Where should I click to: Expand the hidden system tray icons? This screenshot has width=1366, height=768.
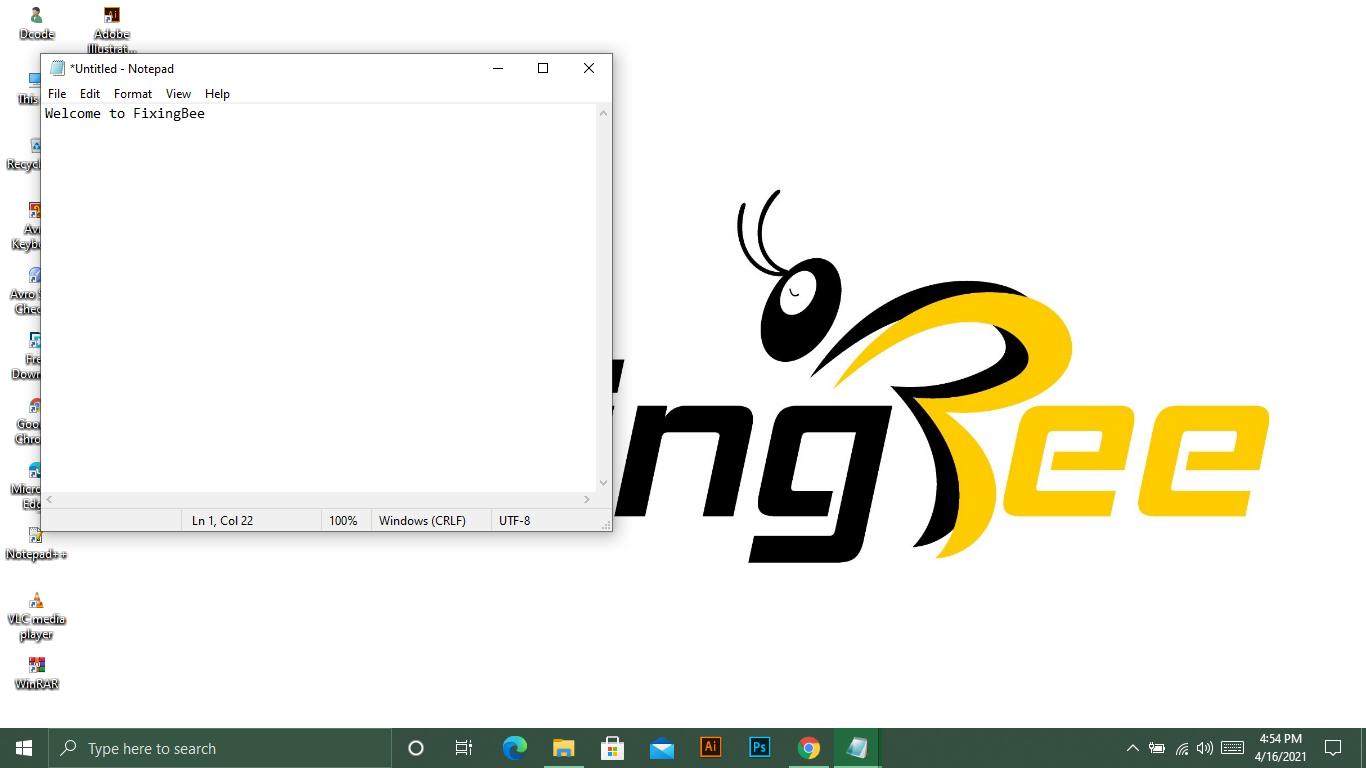click(x=1132, y=748)
